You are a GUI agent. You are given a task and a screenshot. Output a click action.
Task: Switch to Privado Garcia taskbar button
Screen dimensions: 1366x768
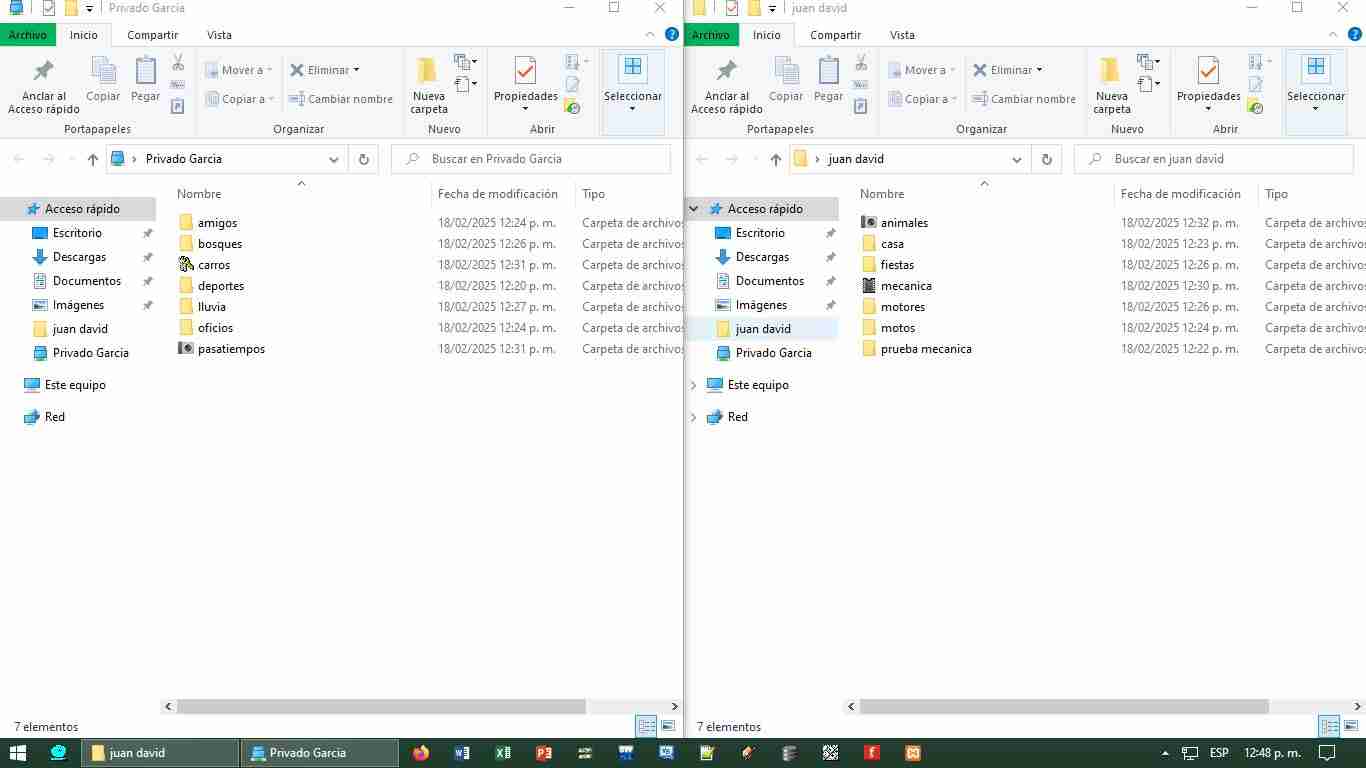(x=320, y=753)
